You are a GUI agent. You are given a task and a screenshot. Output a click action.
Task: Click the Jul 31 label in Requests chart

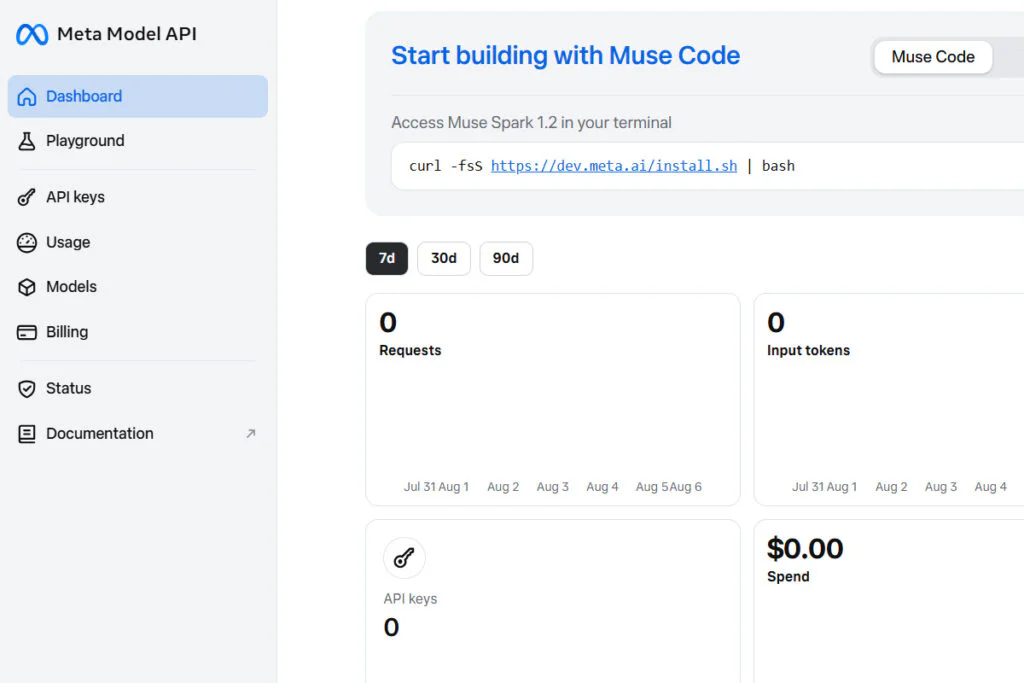point(419,487)
